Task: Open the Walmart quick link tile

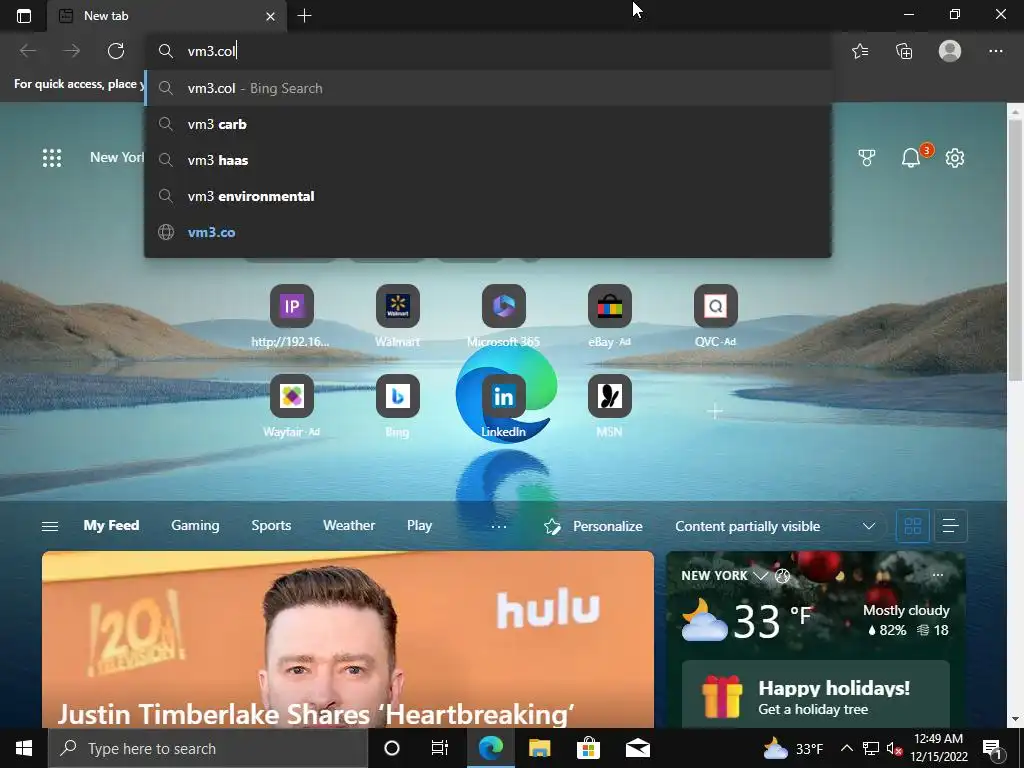Action: pos(398,316)
